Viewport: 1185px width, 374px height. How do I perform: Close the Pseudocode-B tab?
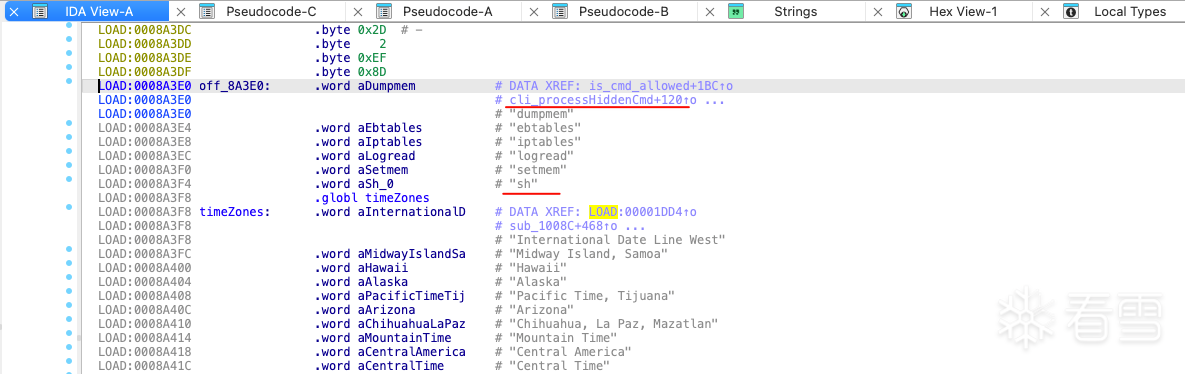534,12
